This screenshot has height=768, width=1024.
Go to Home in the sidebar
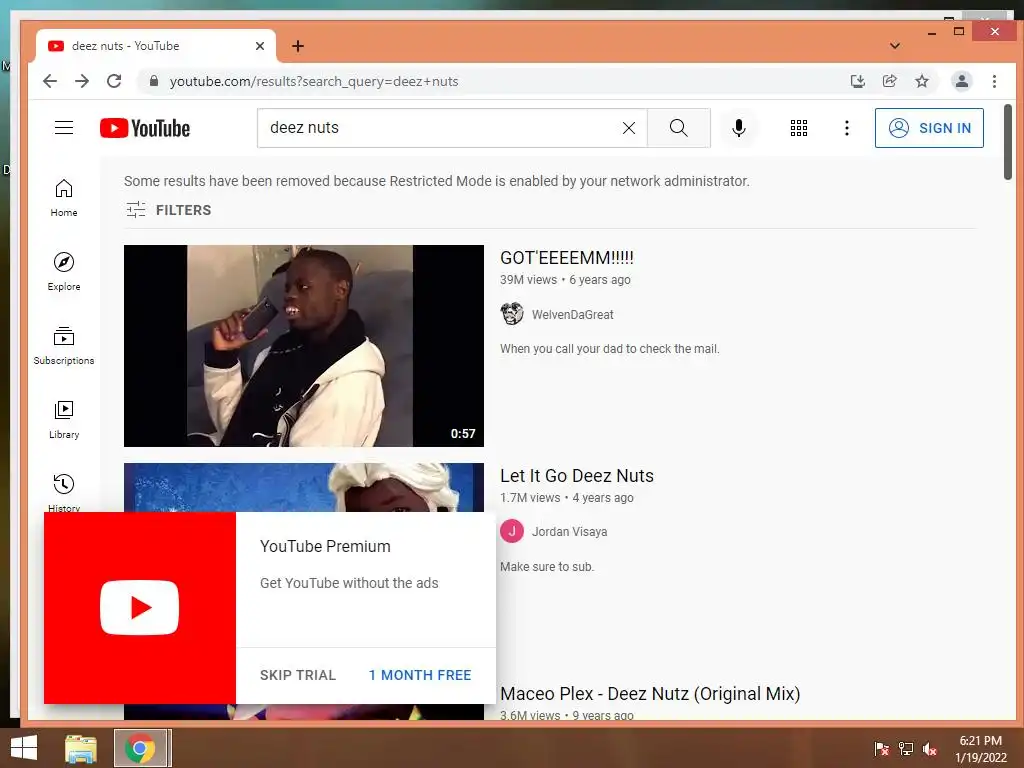tap(64, 198)
